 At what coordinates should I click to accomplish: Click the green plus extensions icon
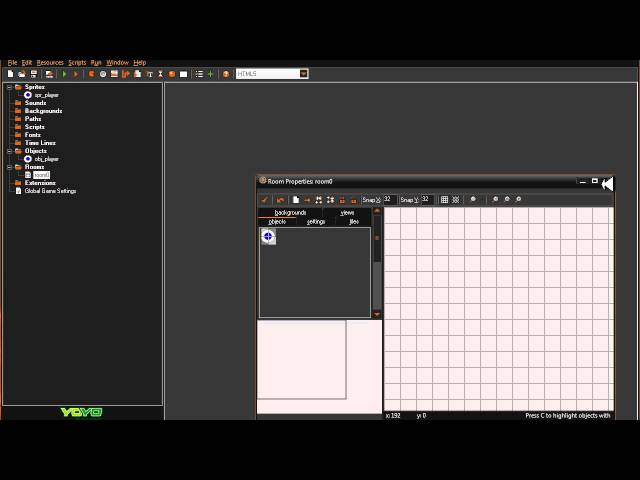point(211,74)
